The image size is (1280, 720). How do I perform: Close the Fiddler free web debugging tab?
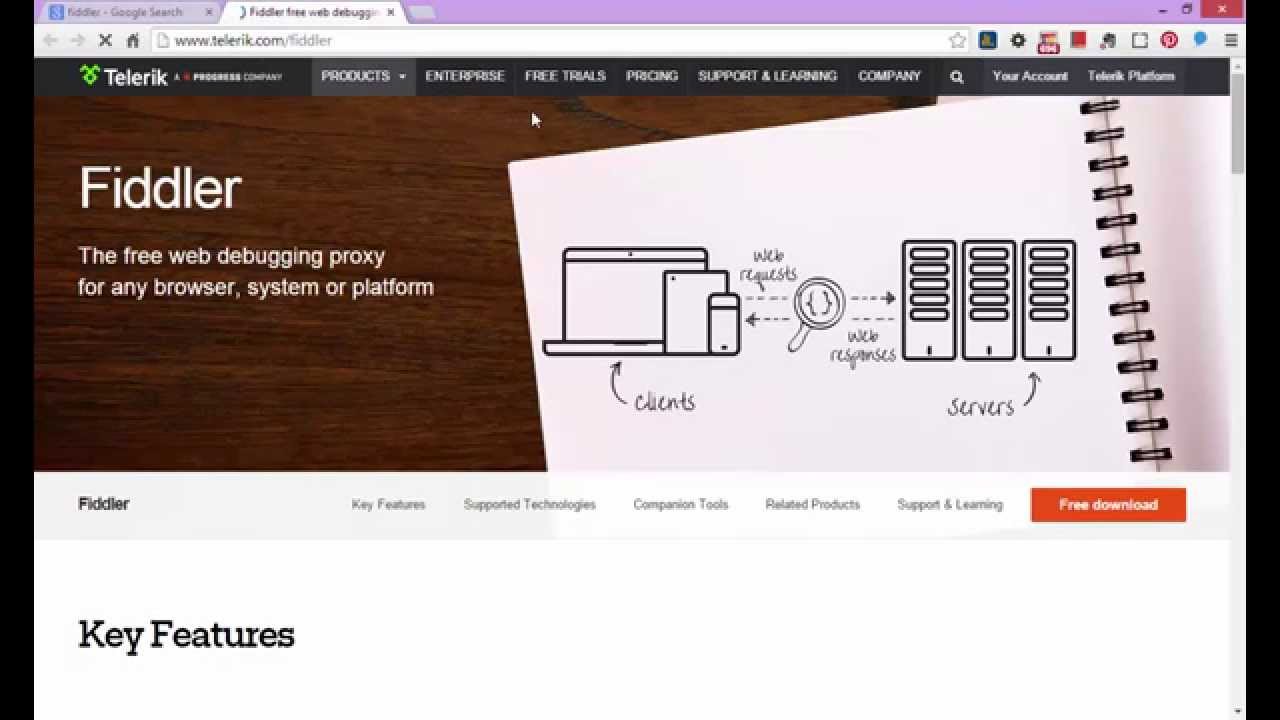392,12
